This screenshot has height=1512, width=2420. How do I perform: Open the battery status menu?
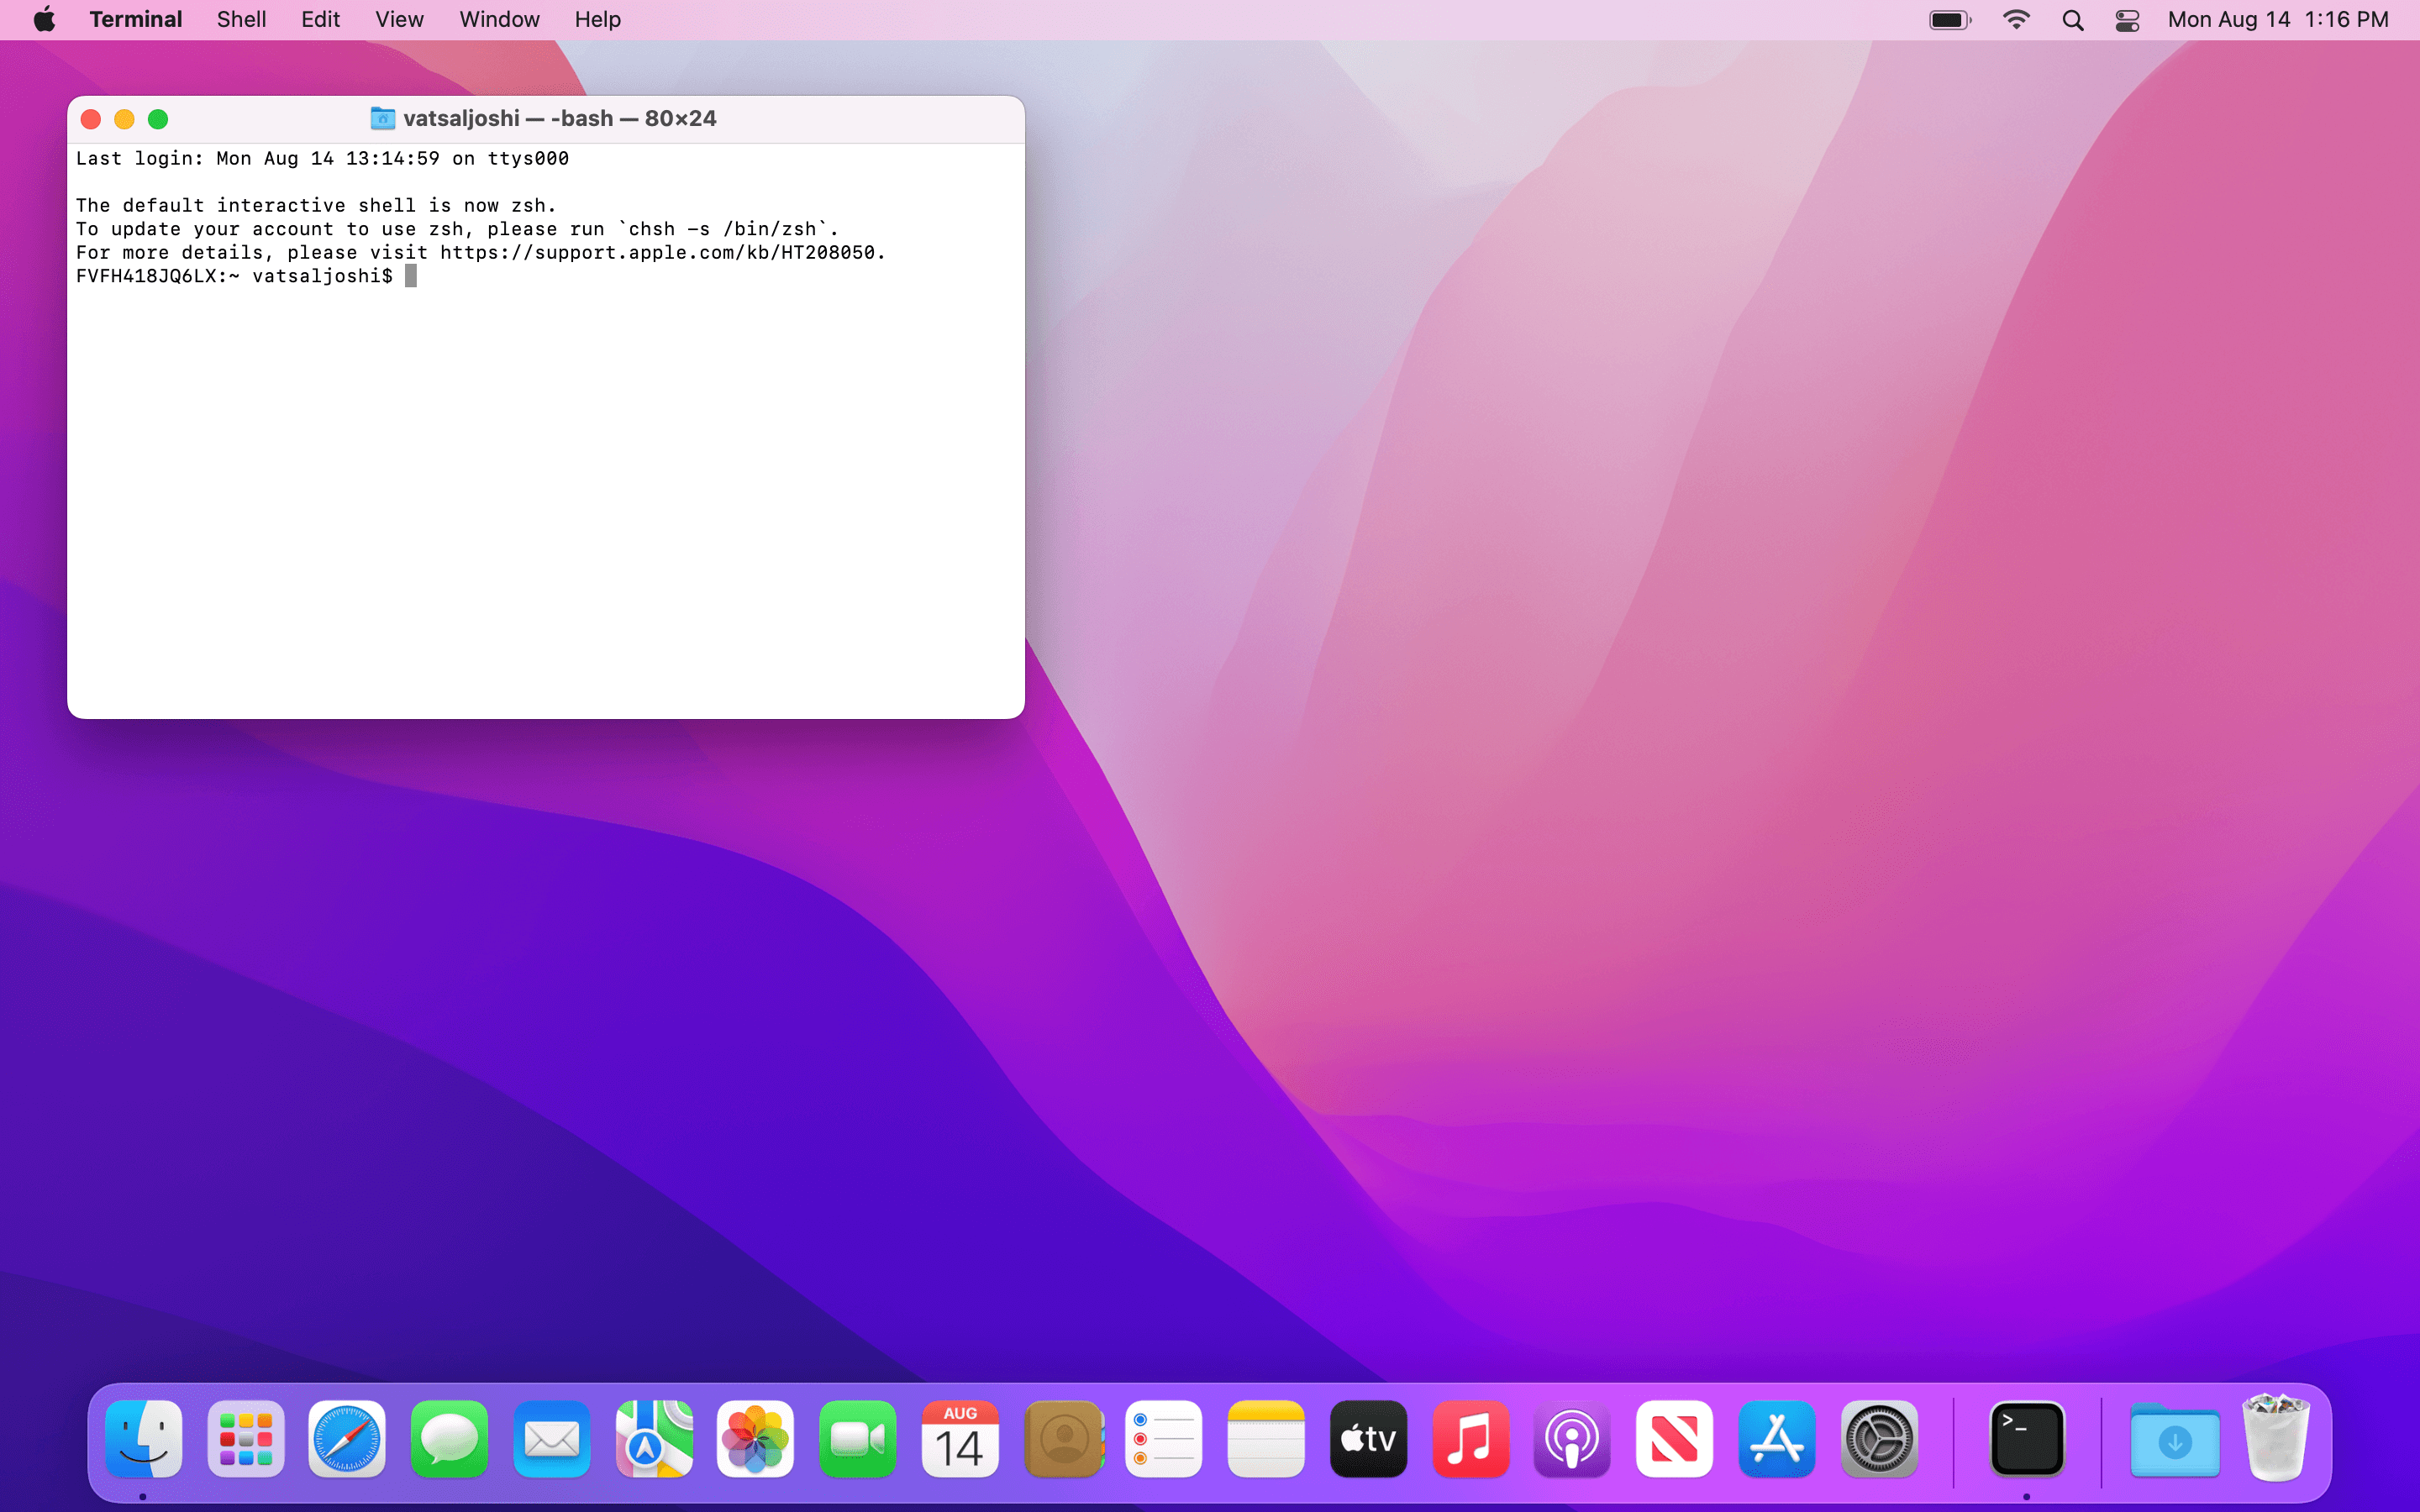click(1949, 20)
